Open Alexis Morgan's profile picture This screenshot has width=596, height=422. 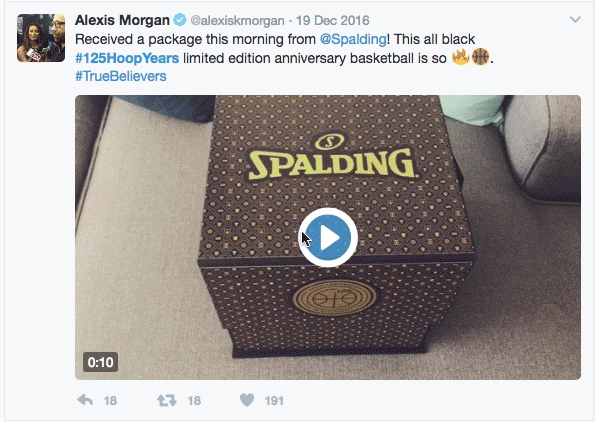point(41,38)
